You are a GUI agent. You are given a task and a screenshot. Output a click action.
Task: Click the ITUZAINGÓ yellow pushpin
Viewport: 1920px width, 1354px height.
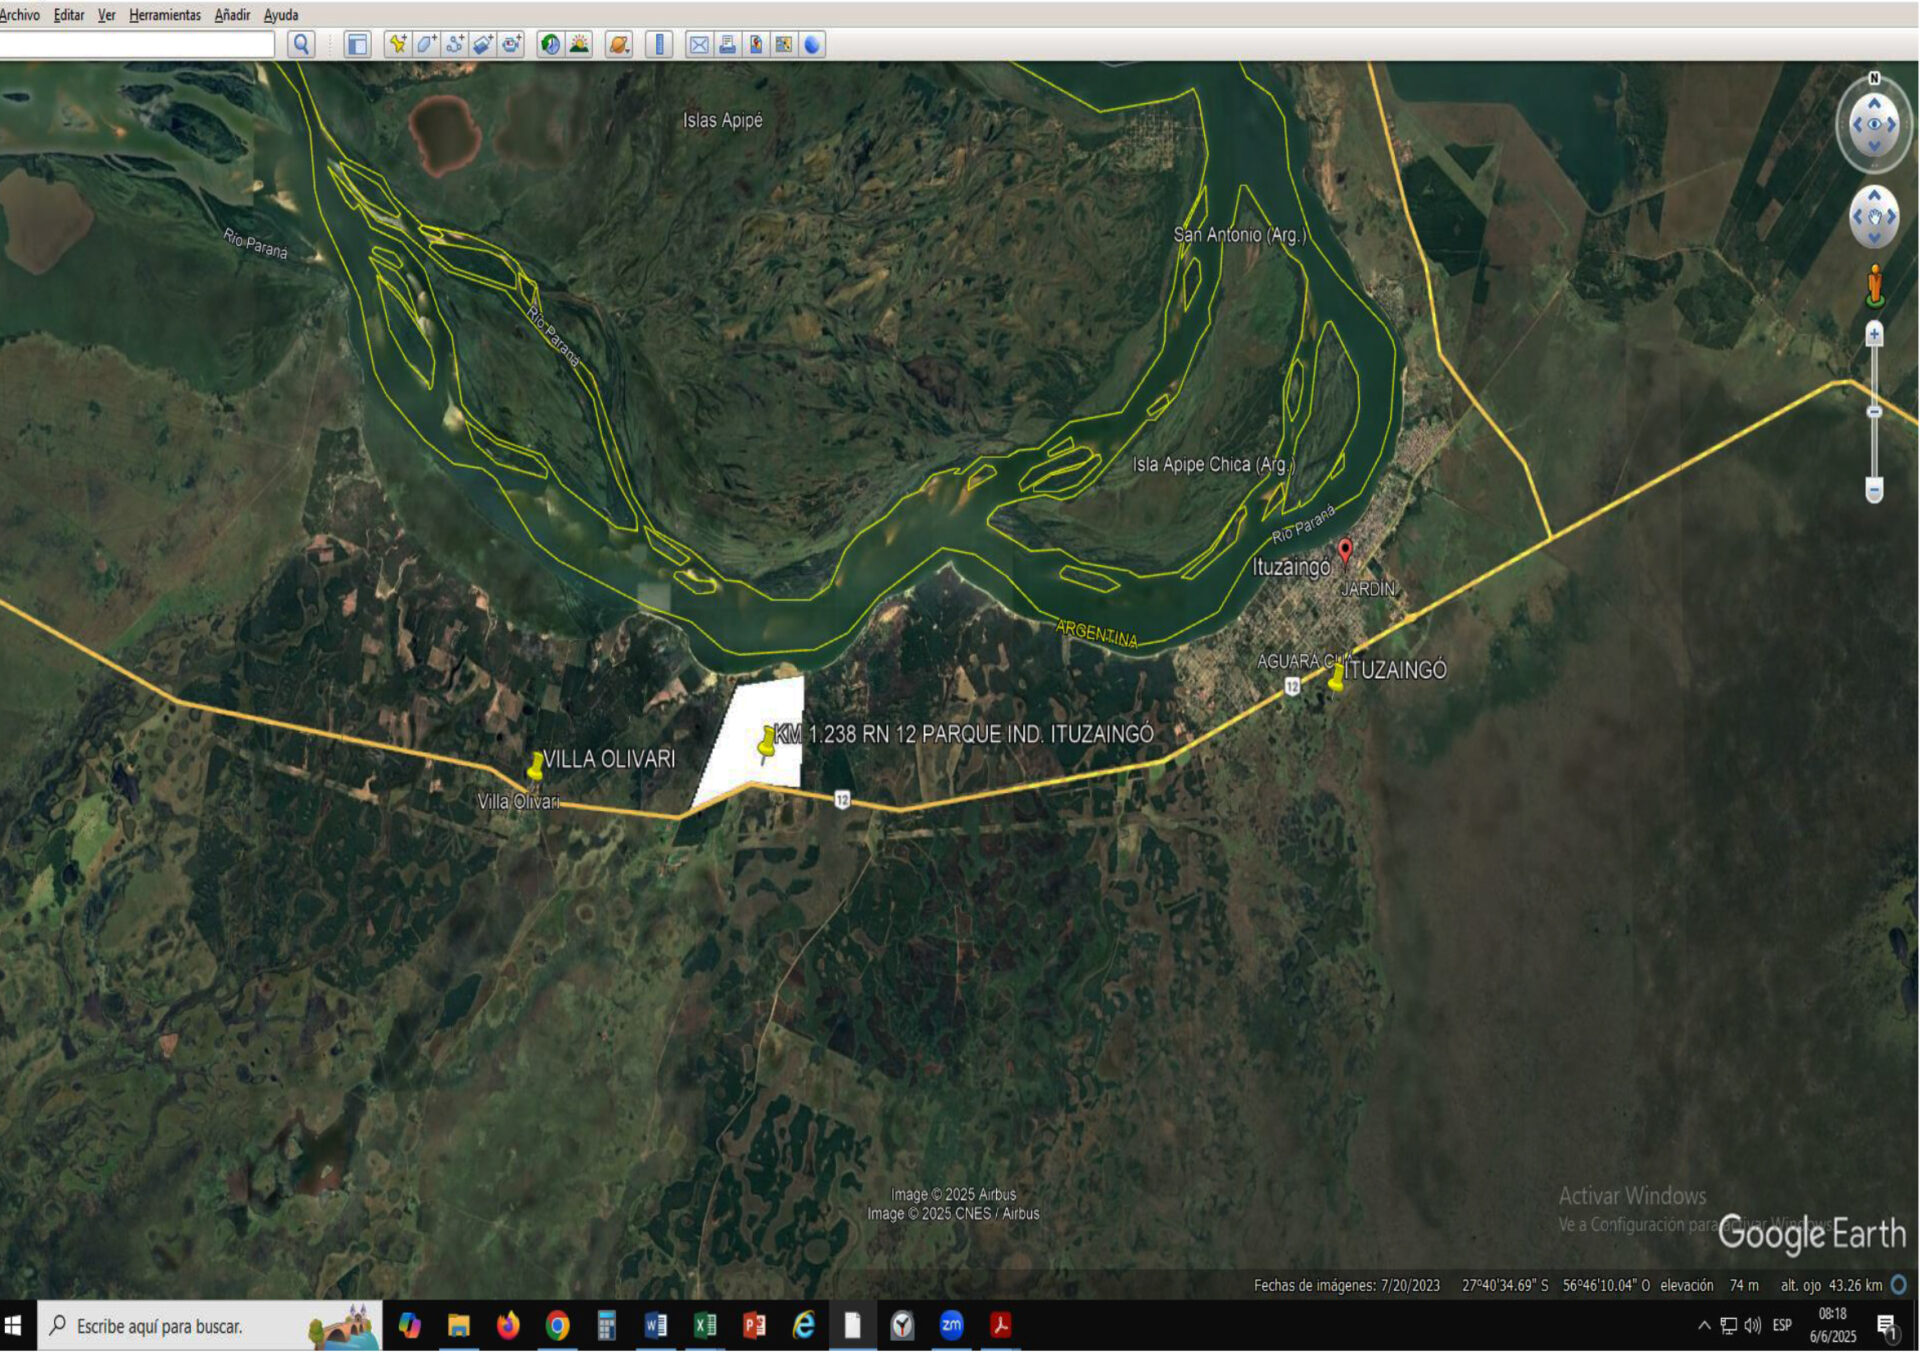(1336, 677)
